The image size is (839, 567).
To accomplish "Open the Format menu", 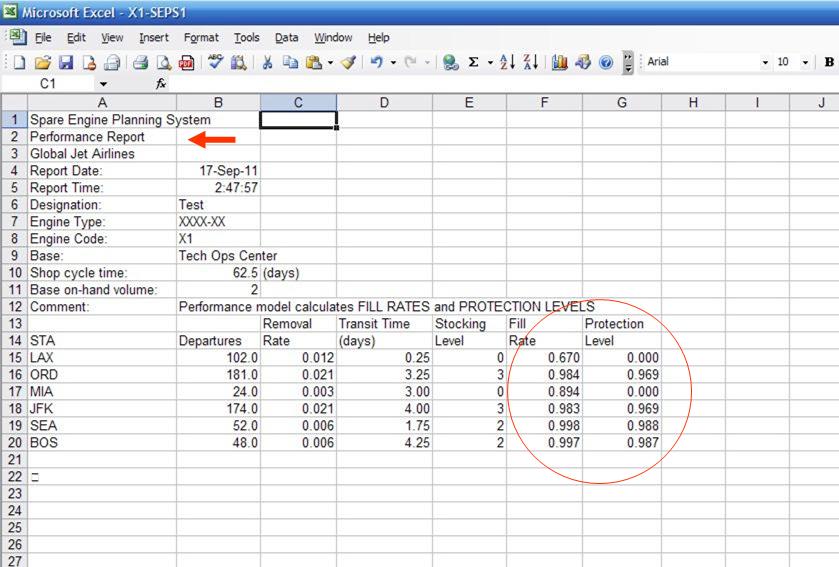I will tap(201, 38).
